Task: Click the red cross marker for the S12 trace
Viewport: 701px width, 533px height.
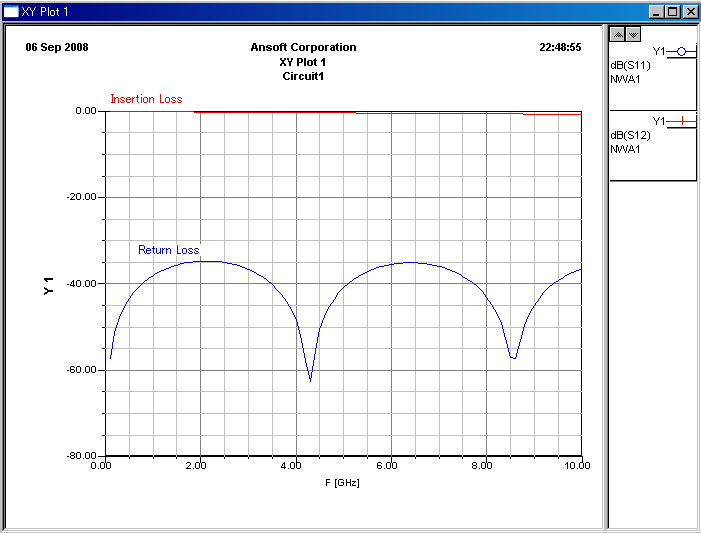Action: (x=682, y=121)
